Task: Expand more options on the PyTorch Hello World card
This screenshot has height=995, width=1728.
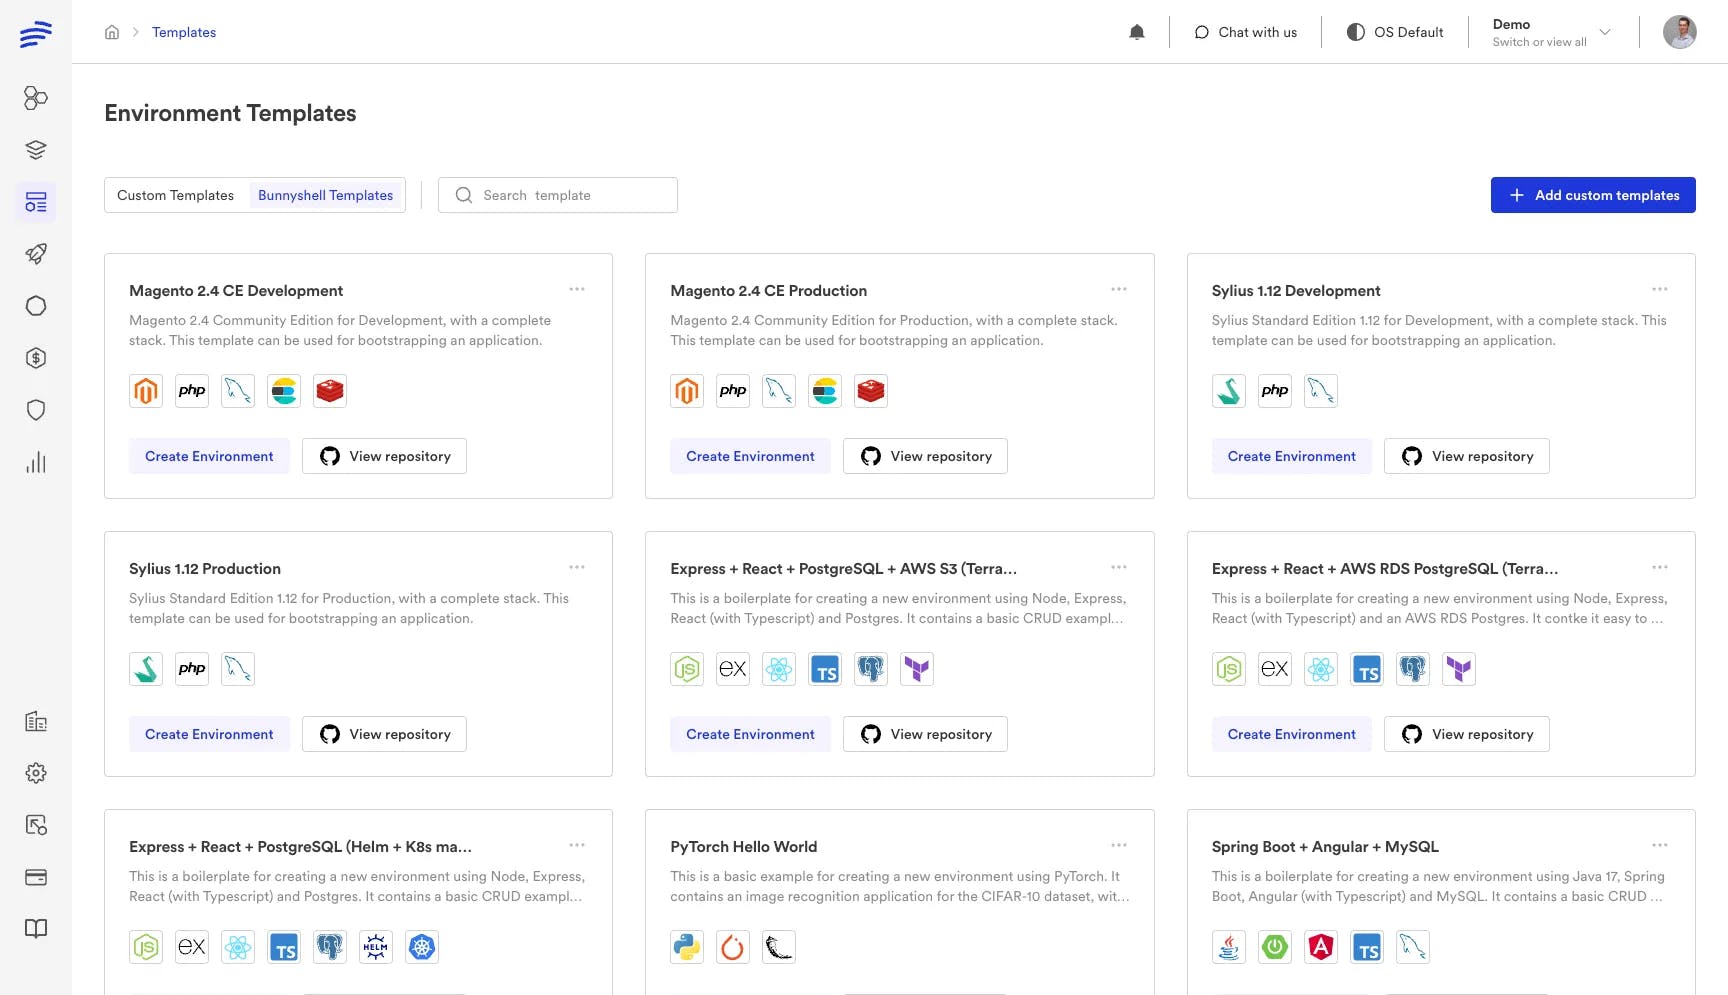Action: point(1118,845)
